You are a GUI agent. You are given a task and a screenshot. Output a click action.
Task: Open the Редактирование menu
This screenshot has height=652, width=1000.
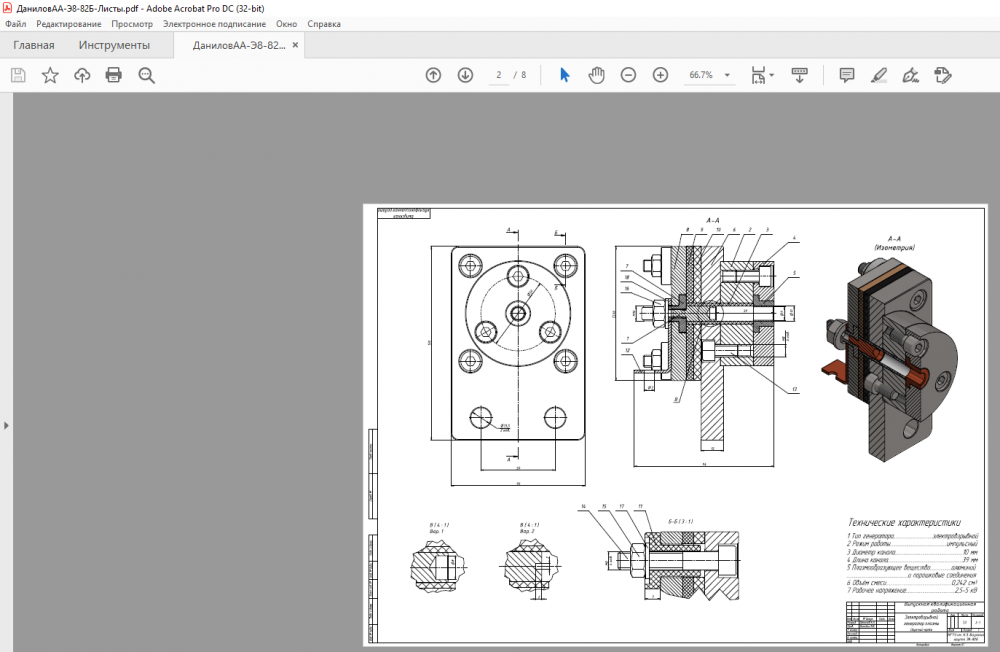click(x=69, y=23)
